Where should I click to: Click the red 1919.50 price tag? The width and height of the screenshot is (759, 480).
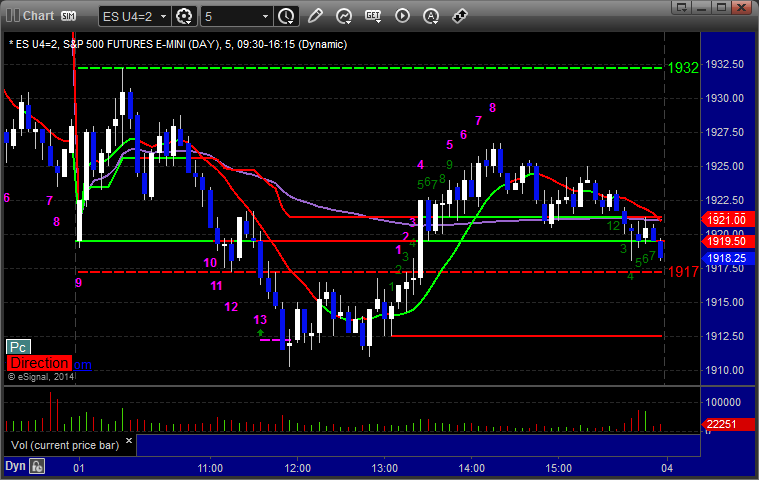pos(726,241)
